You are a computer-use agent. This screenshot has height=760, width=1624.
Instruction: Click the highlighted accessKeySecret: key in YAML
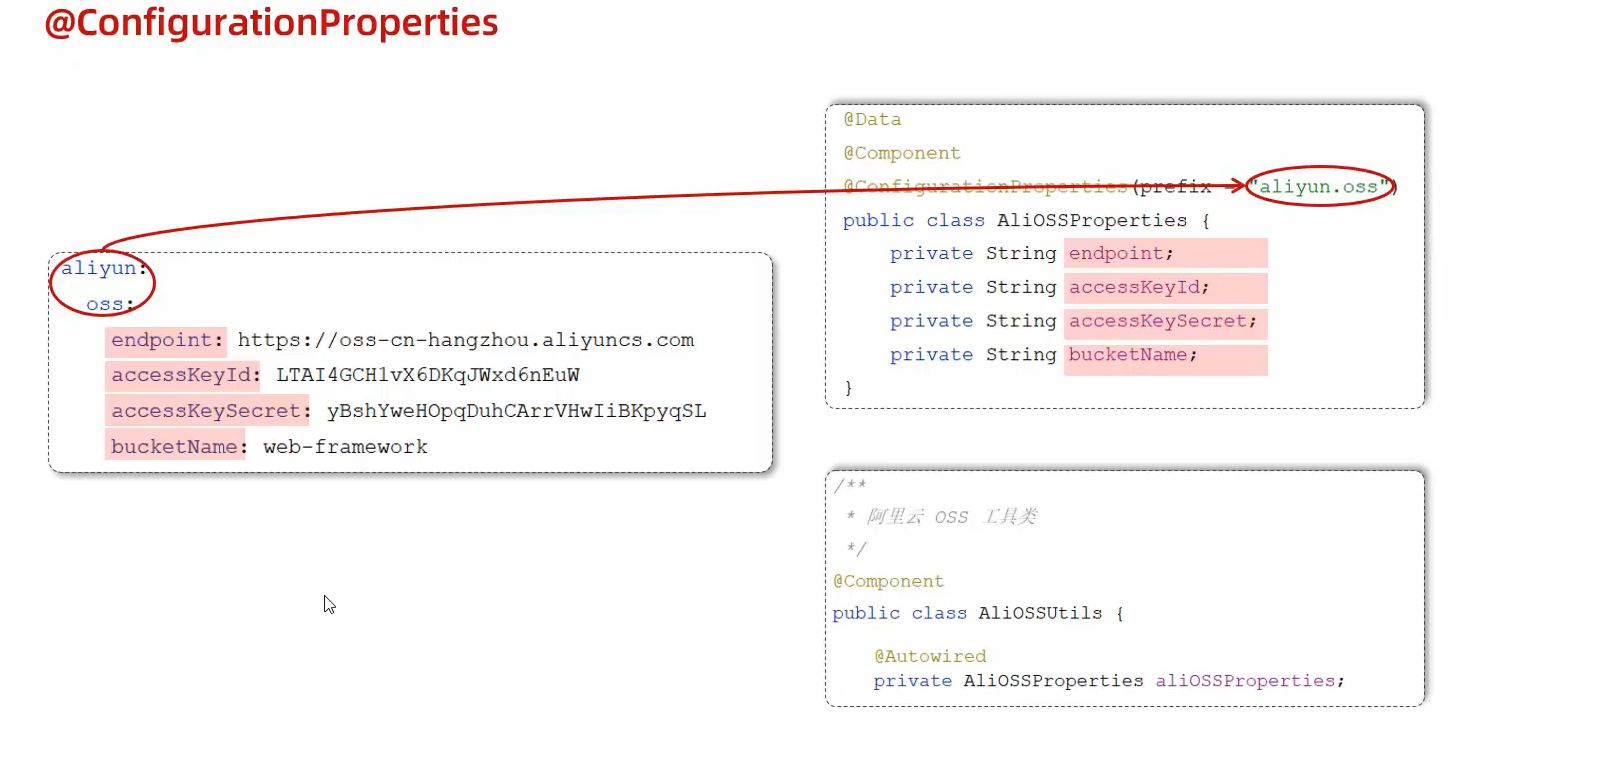point(208,411)
